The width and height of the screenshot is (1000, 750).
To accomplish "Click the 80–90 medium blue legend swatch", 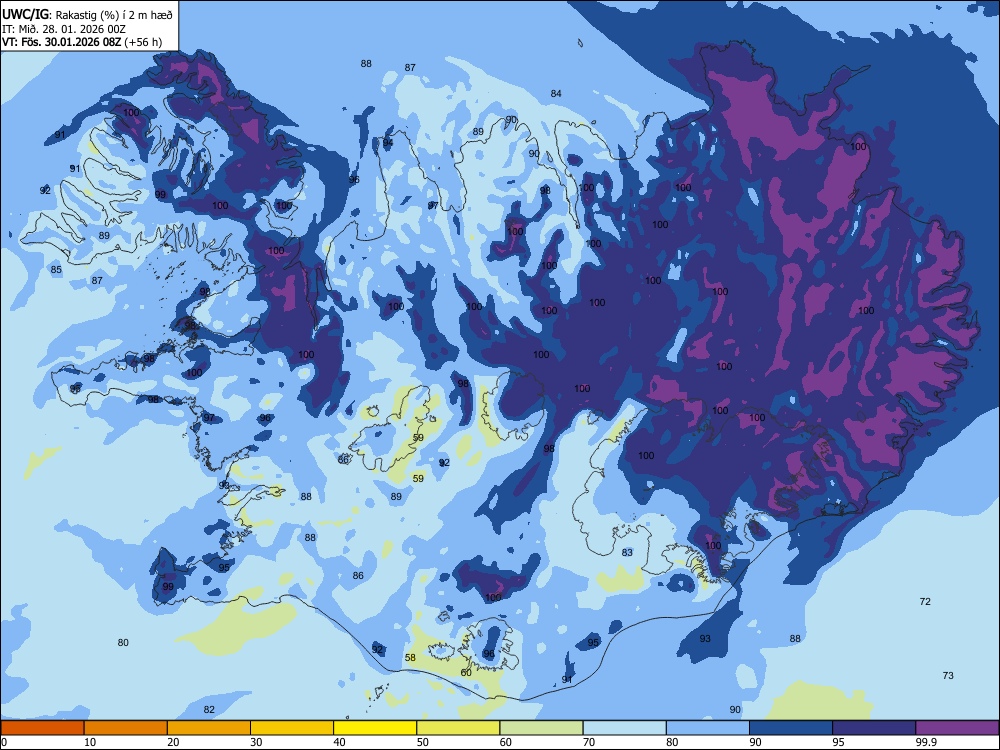I will (708, 728).
